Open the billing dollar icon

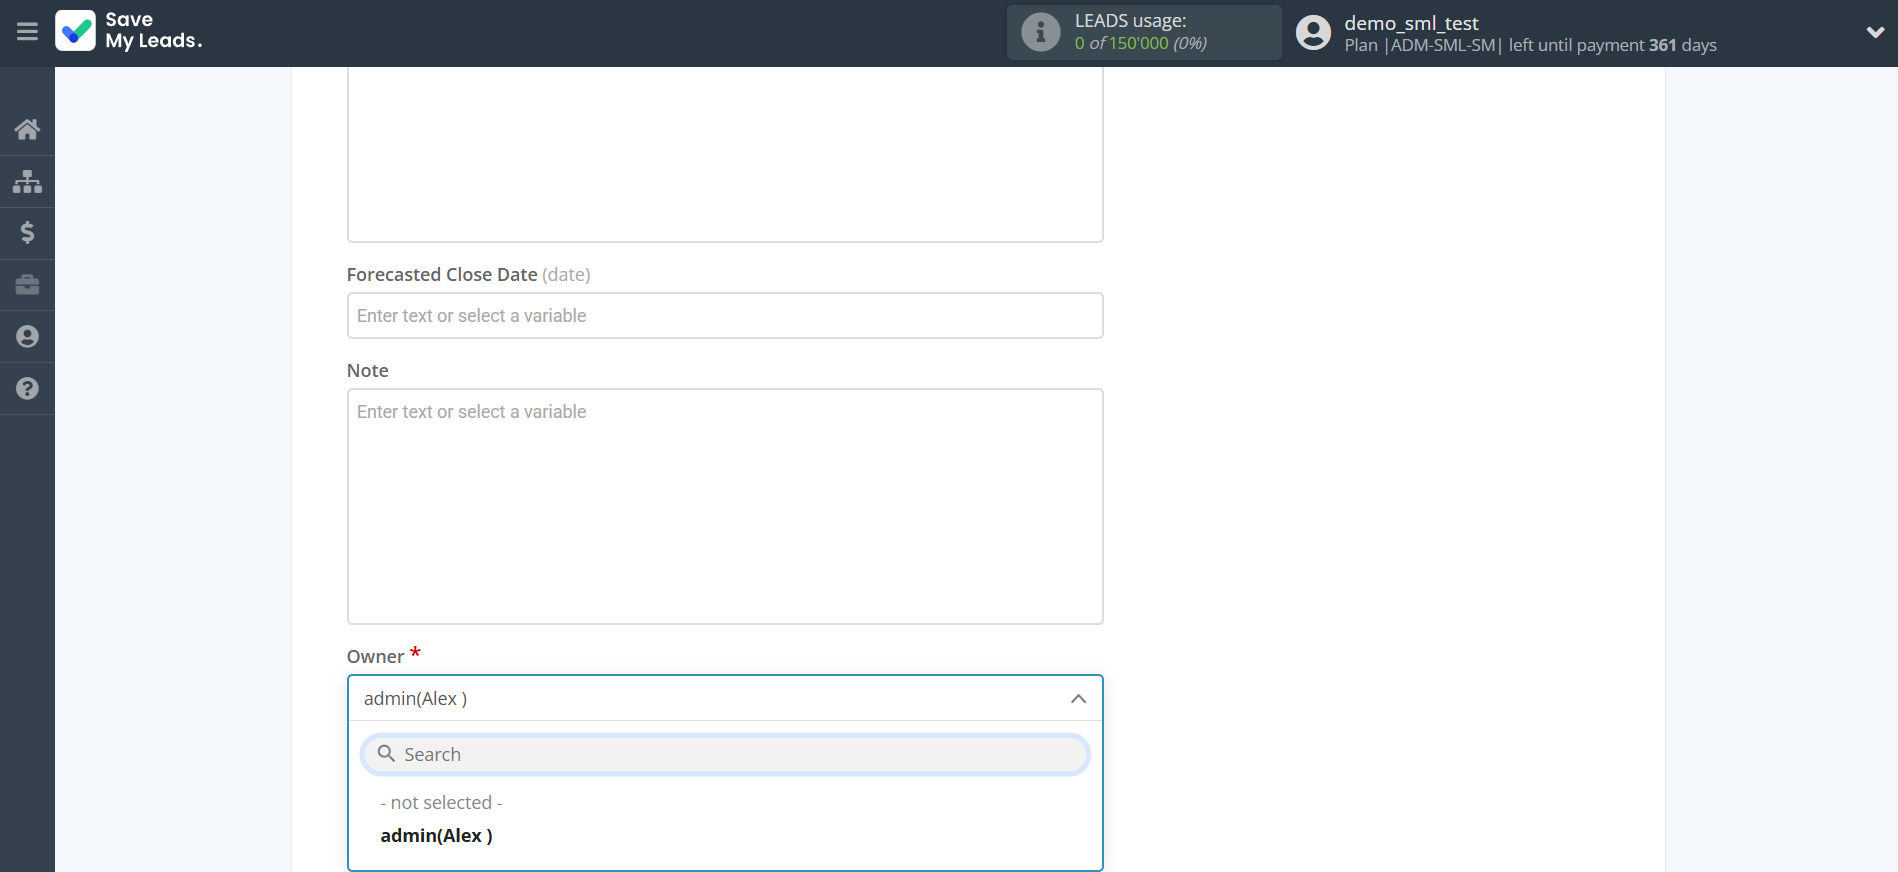(x=27, y=233)
